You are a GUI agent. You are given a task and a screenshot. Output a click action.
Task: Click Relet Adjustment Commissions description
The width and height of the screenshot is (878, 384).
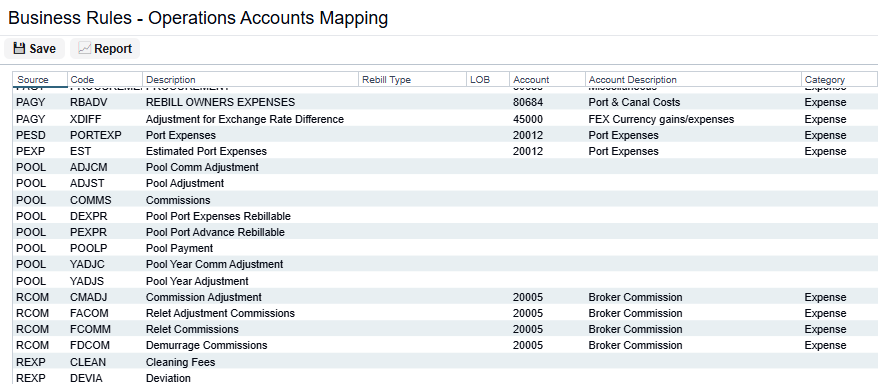click(220, 313)
